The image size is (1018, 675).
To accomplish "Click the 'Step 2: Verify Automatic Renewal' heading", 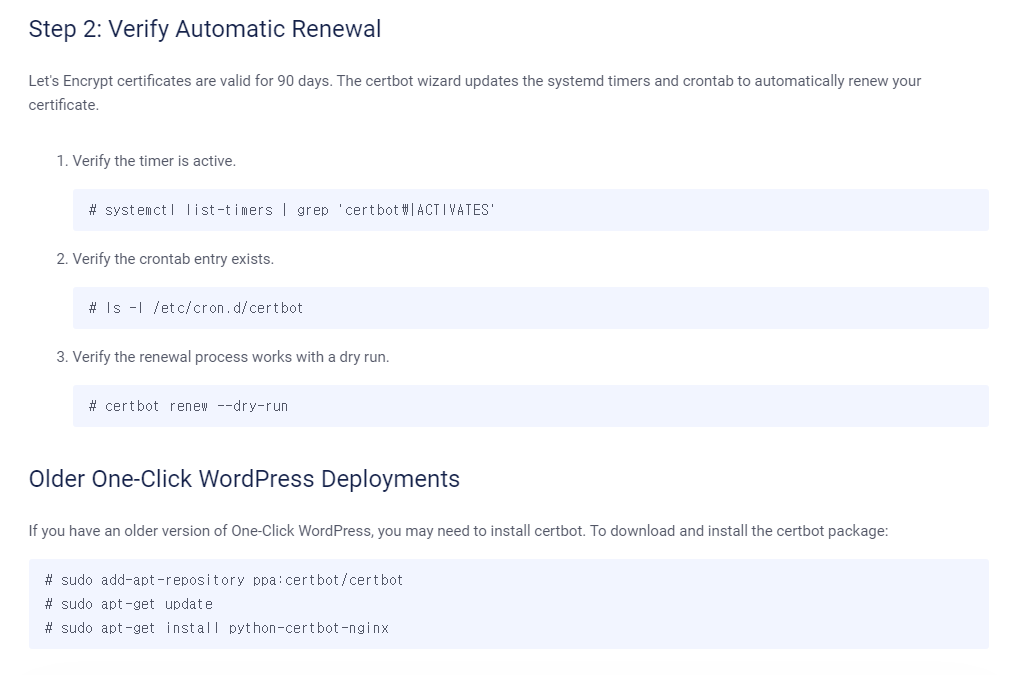I will click(205, 29).
